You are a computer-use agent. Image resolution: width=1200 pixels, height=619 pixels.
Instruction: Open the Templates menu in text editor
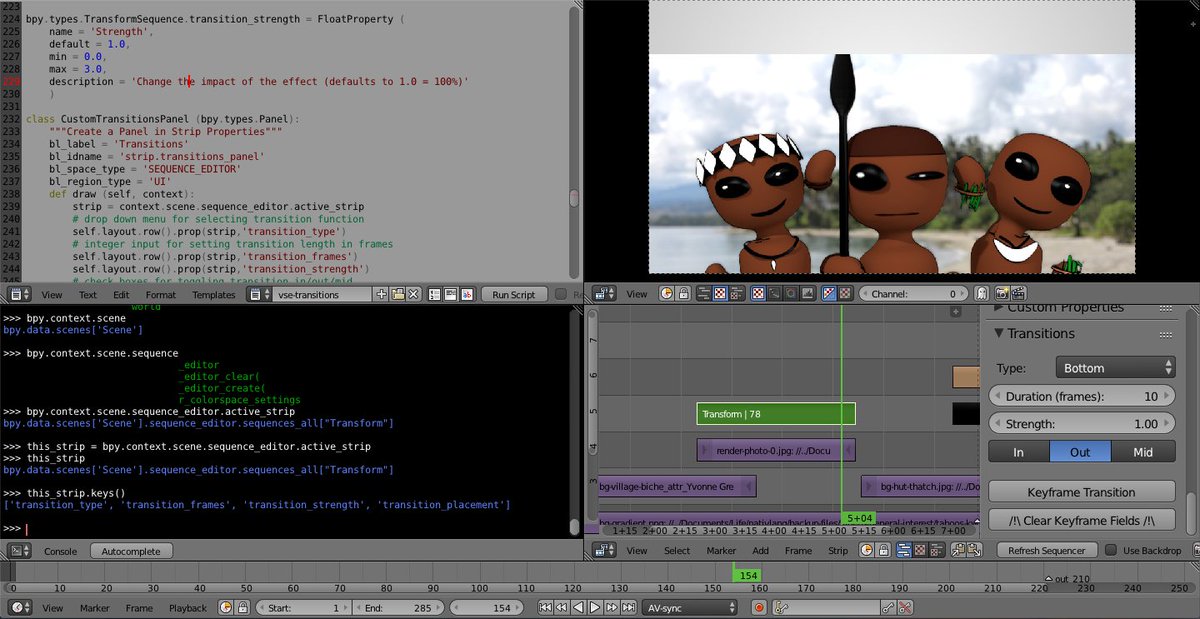pyautogui.click(x=214, y=295)
